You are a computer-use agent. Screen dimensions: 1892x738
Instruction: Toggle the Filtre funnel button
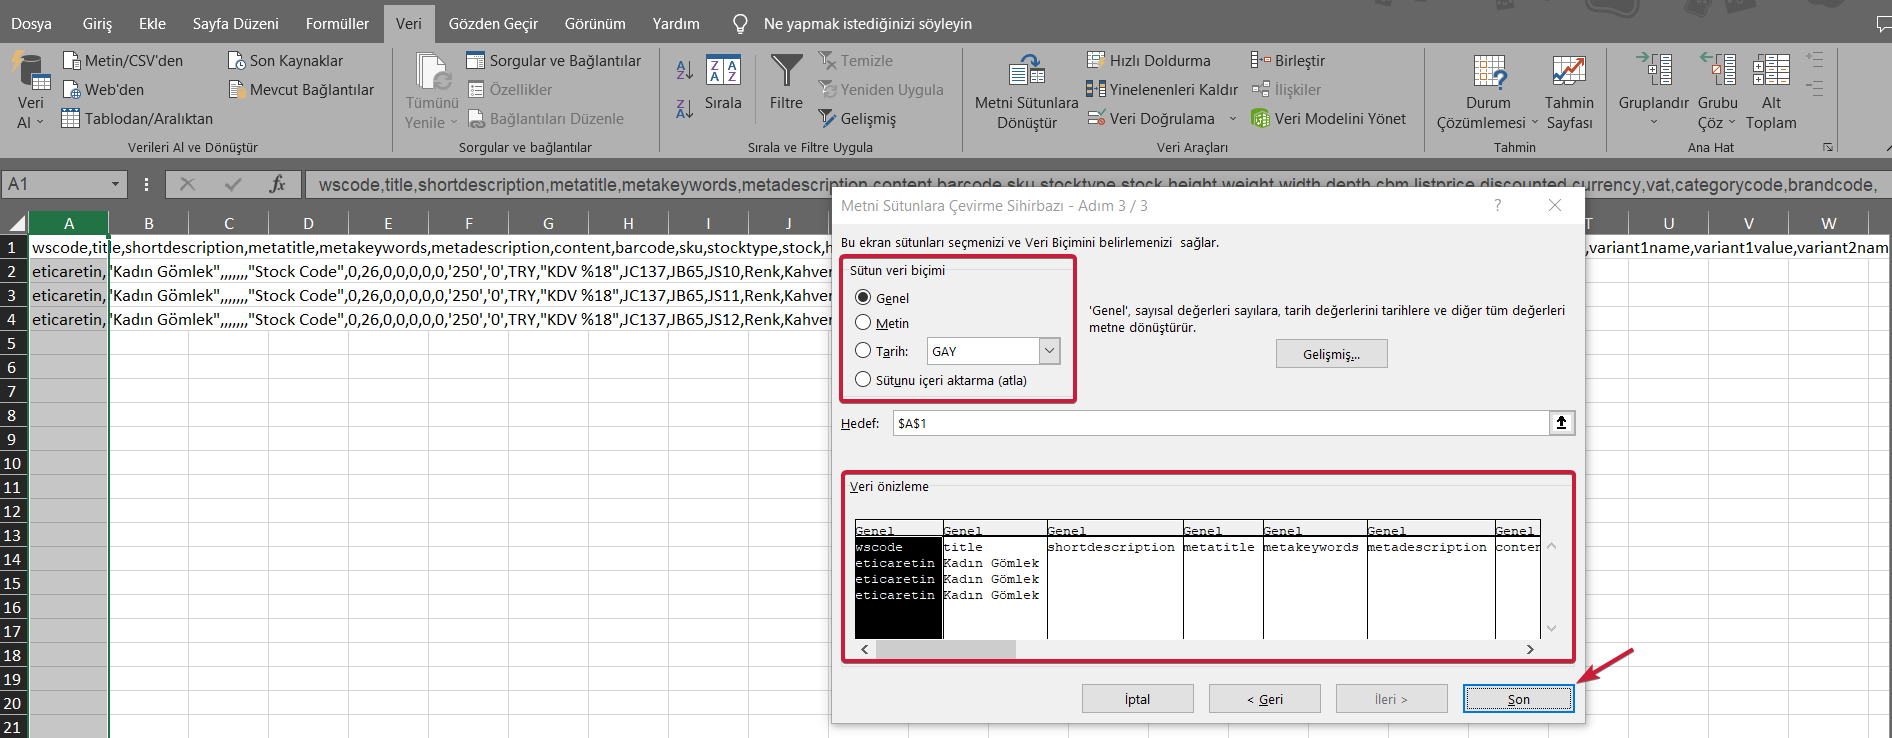click(x=786, y=82)
